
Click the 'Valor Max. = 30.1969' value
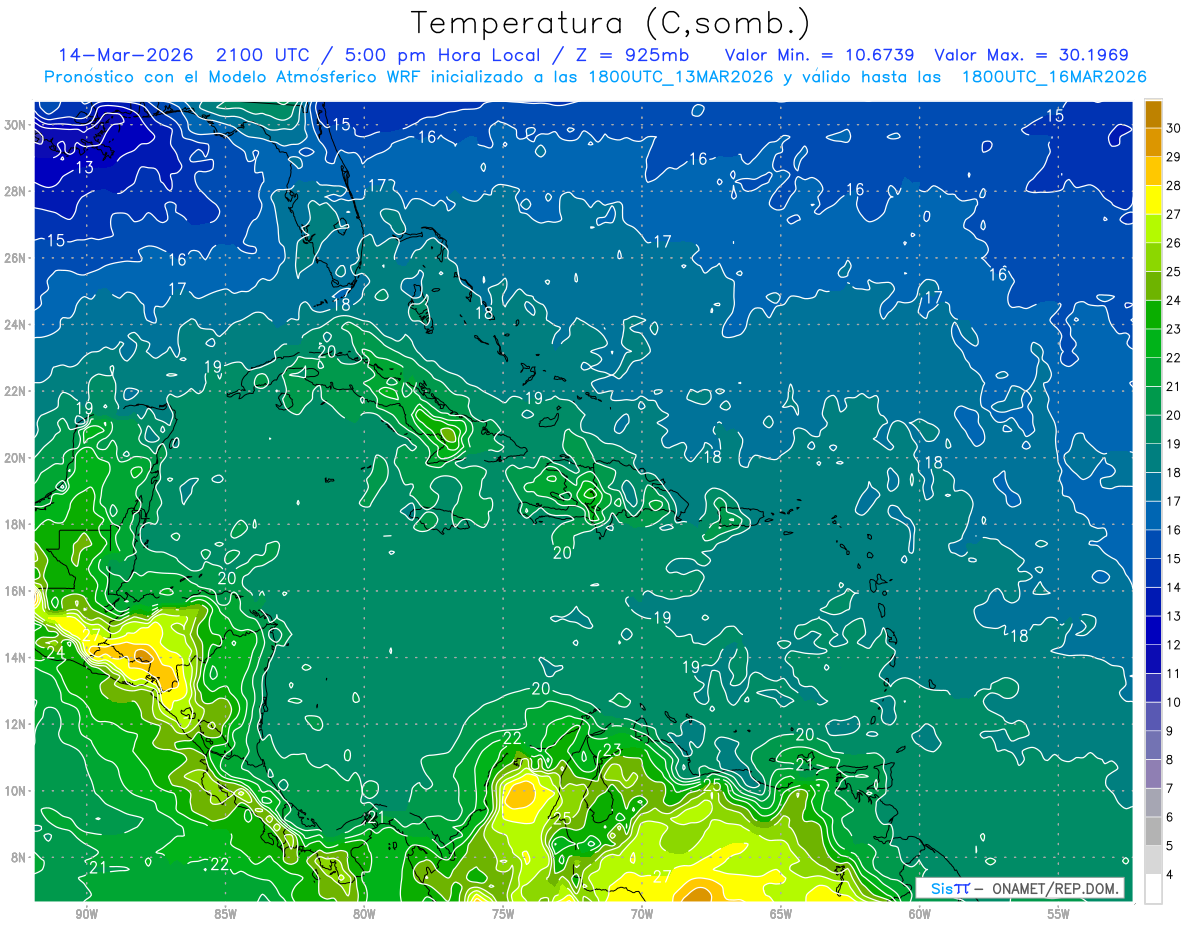1031,55
